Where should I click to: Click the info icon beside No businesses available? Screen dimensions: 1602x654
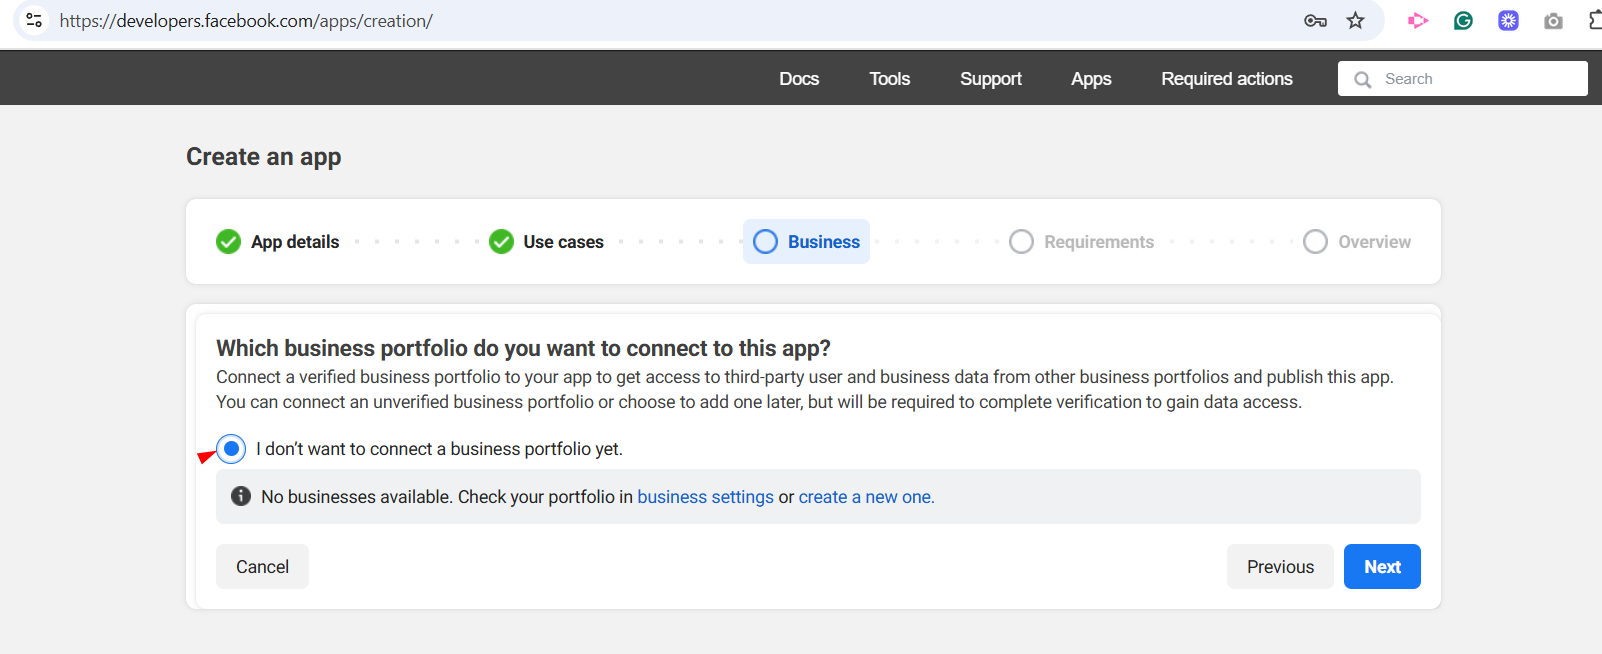241,496
